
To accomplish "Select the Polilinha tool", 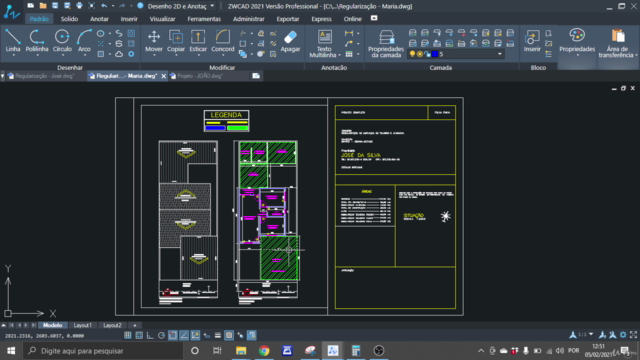I will [x=37, y=40].
